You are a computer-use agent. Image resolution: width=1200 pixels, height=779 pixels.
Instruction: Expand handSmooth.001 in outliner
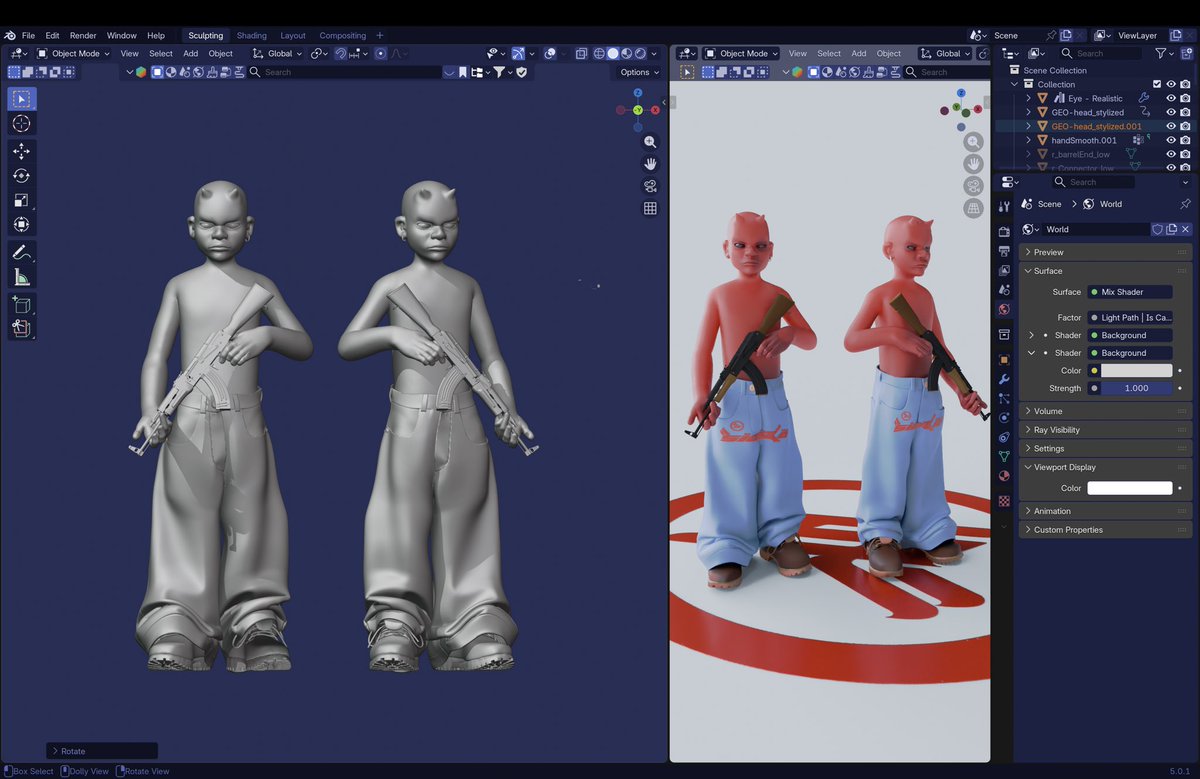click(1028, 140)
